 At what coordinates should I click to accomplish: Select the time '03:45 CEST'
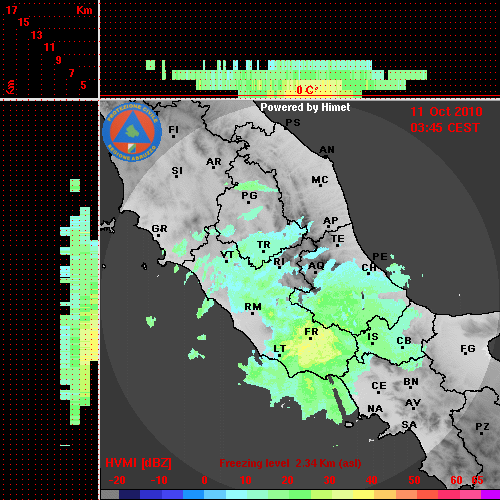tap(445, 128)
